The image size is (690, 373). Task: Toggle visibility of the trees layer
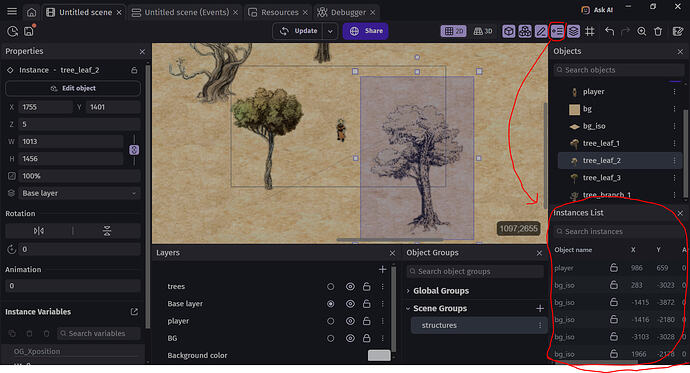coord(350,287)
